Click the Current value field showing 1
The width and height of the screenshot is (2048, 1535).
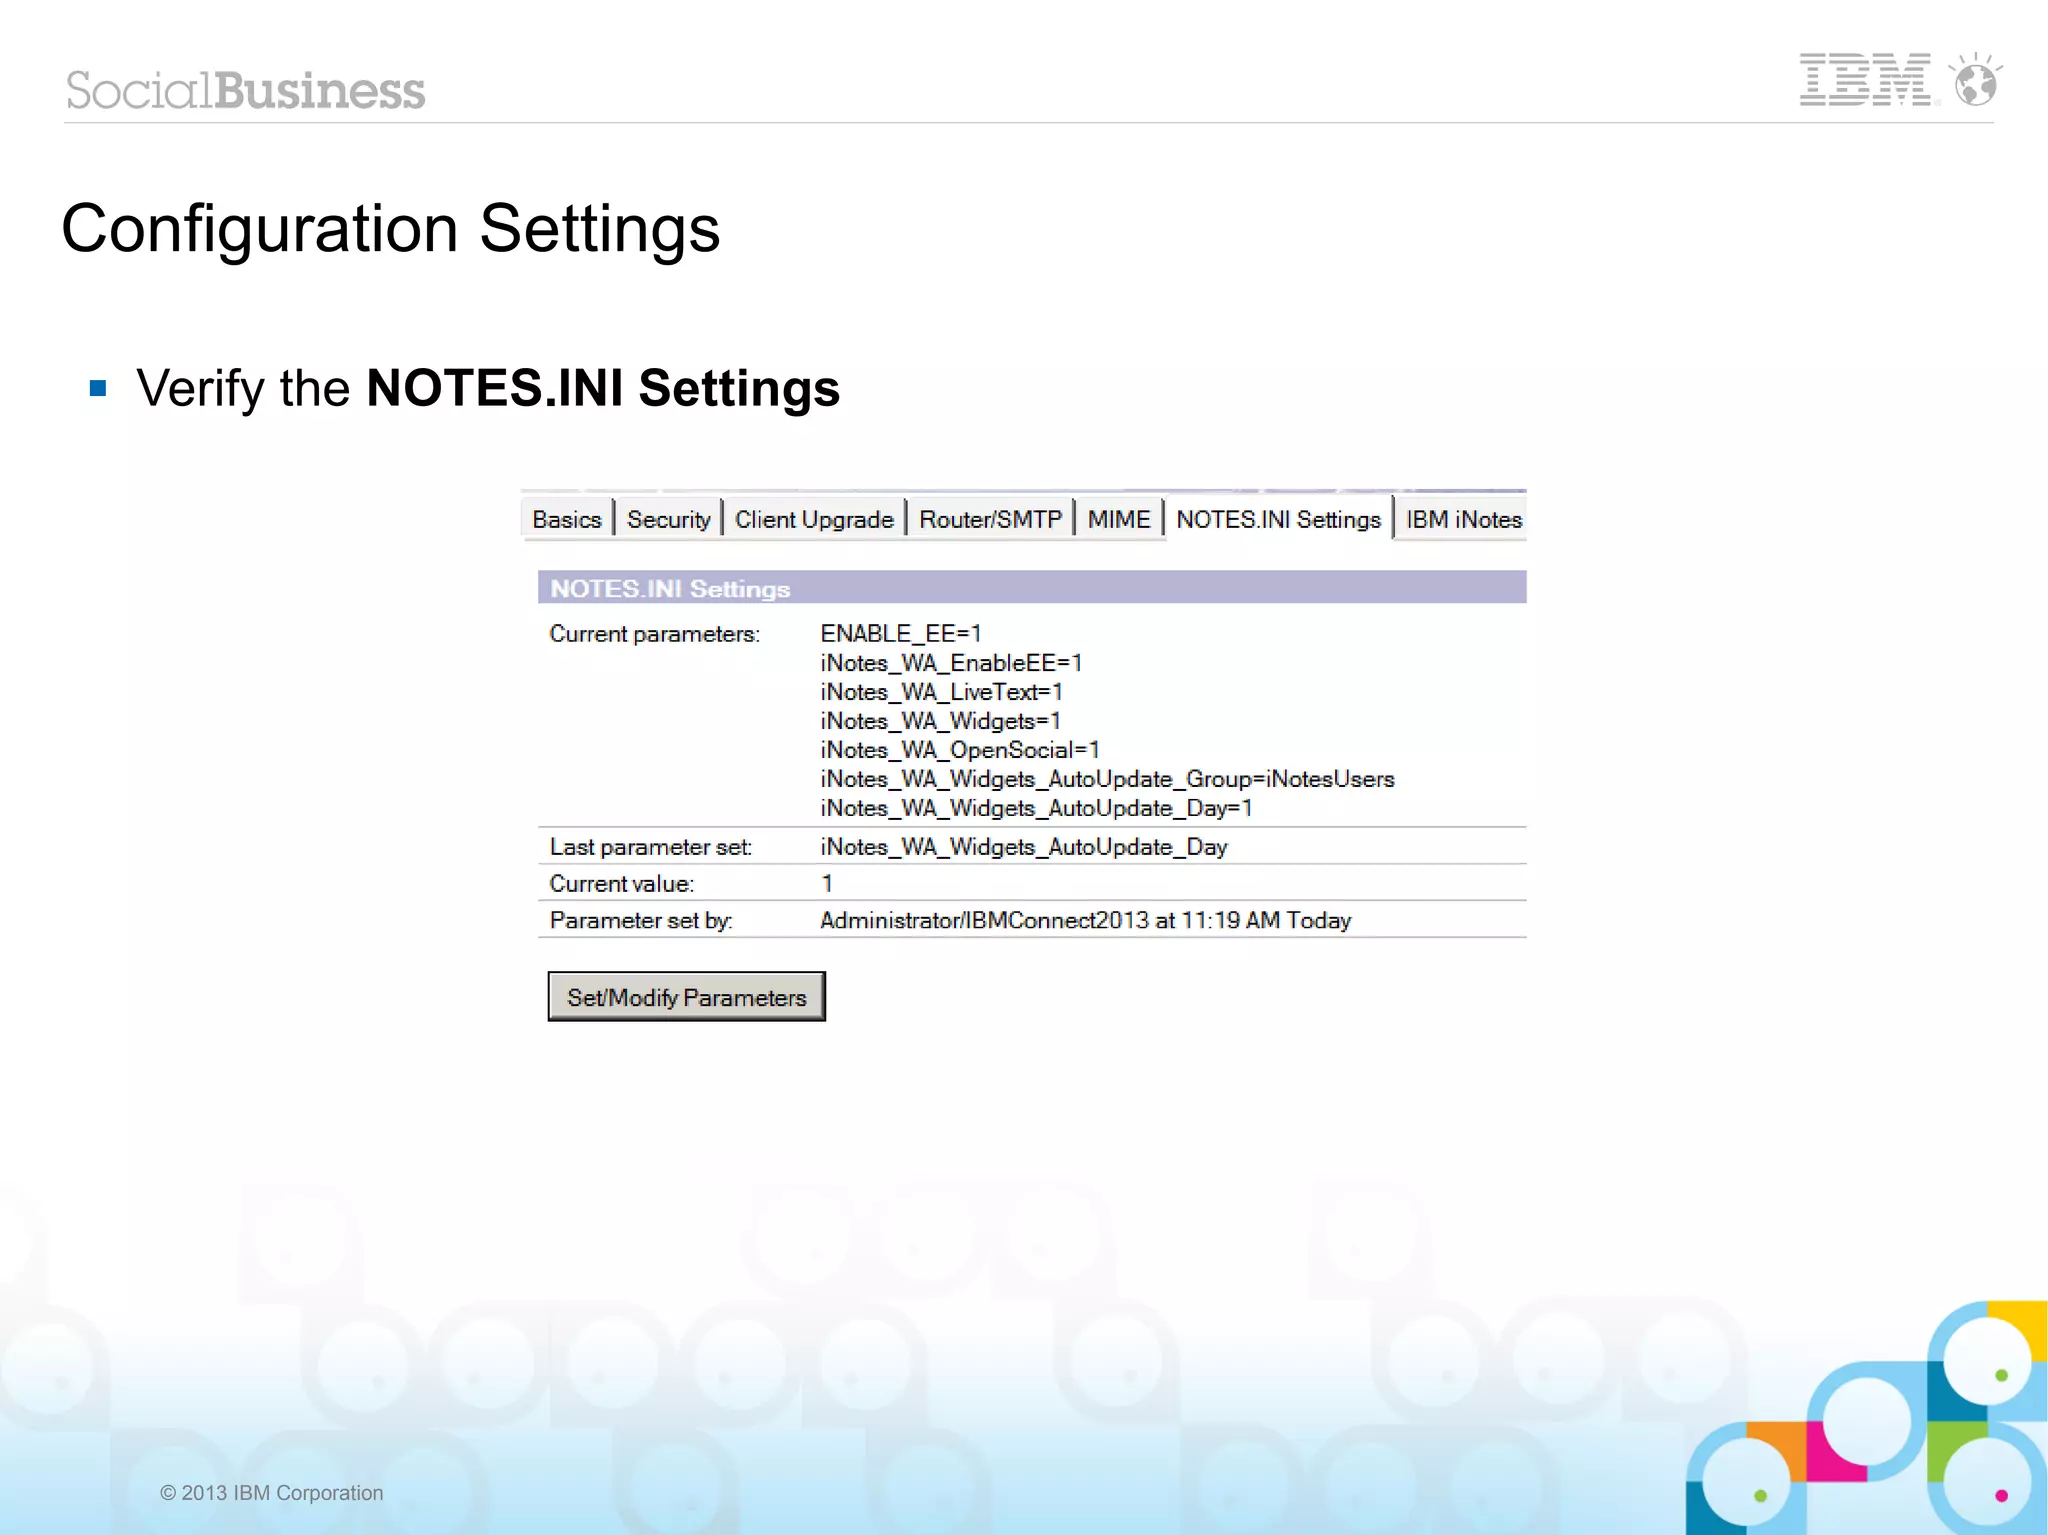[x=827, y=883]
